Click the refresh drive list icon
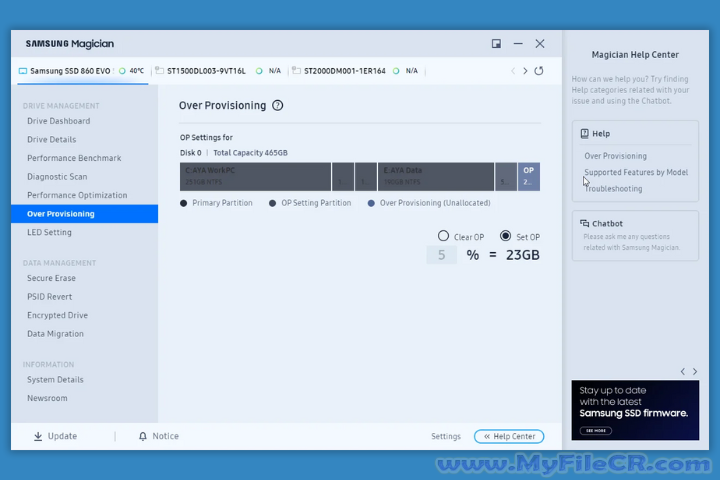 [539, 71]
